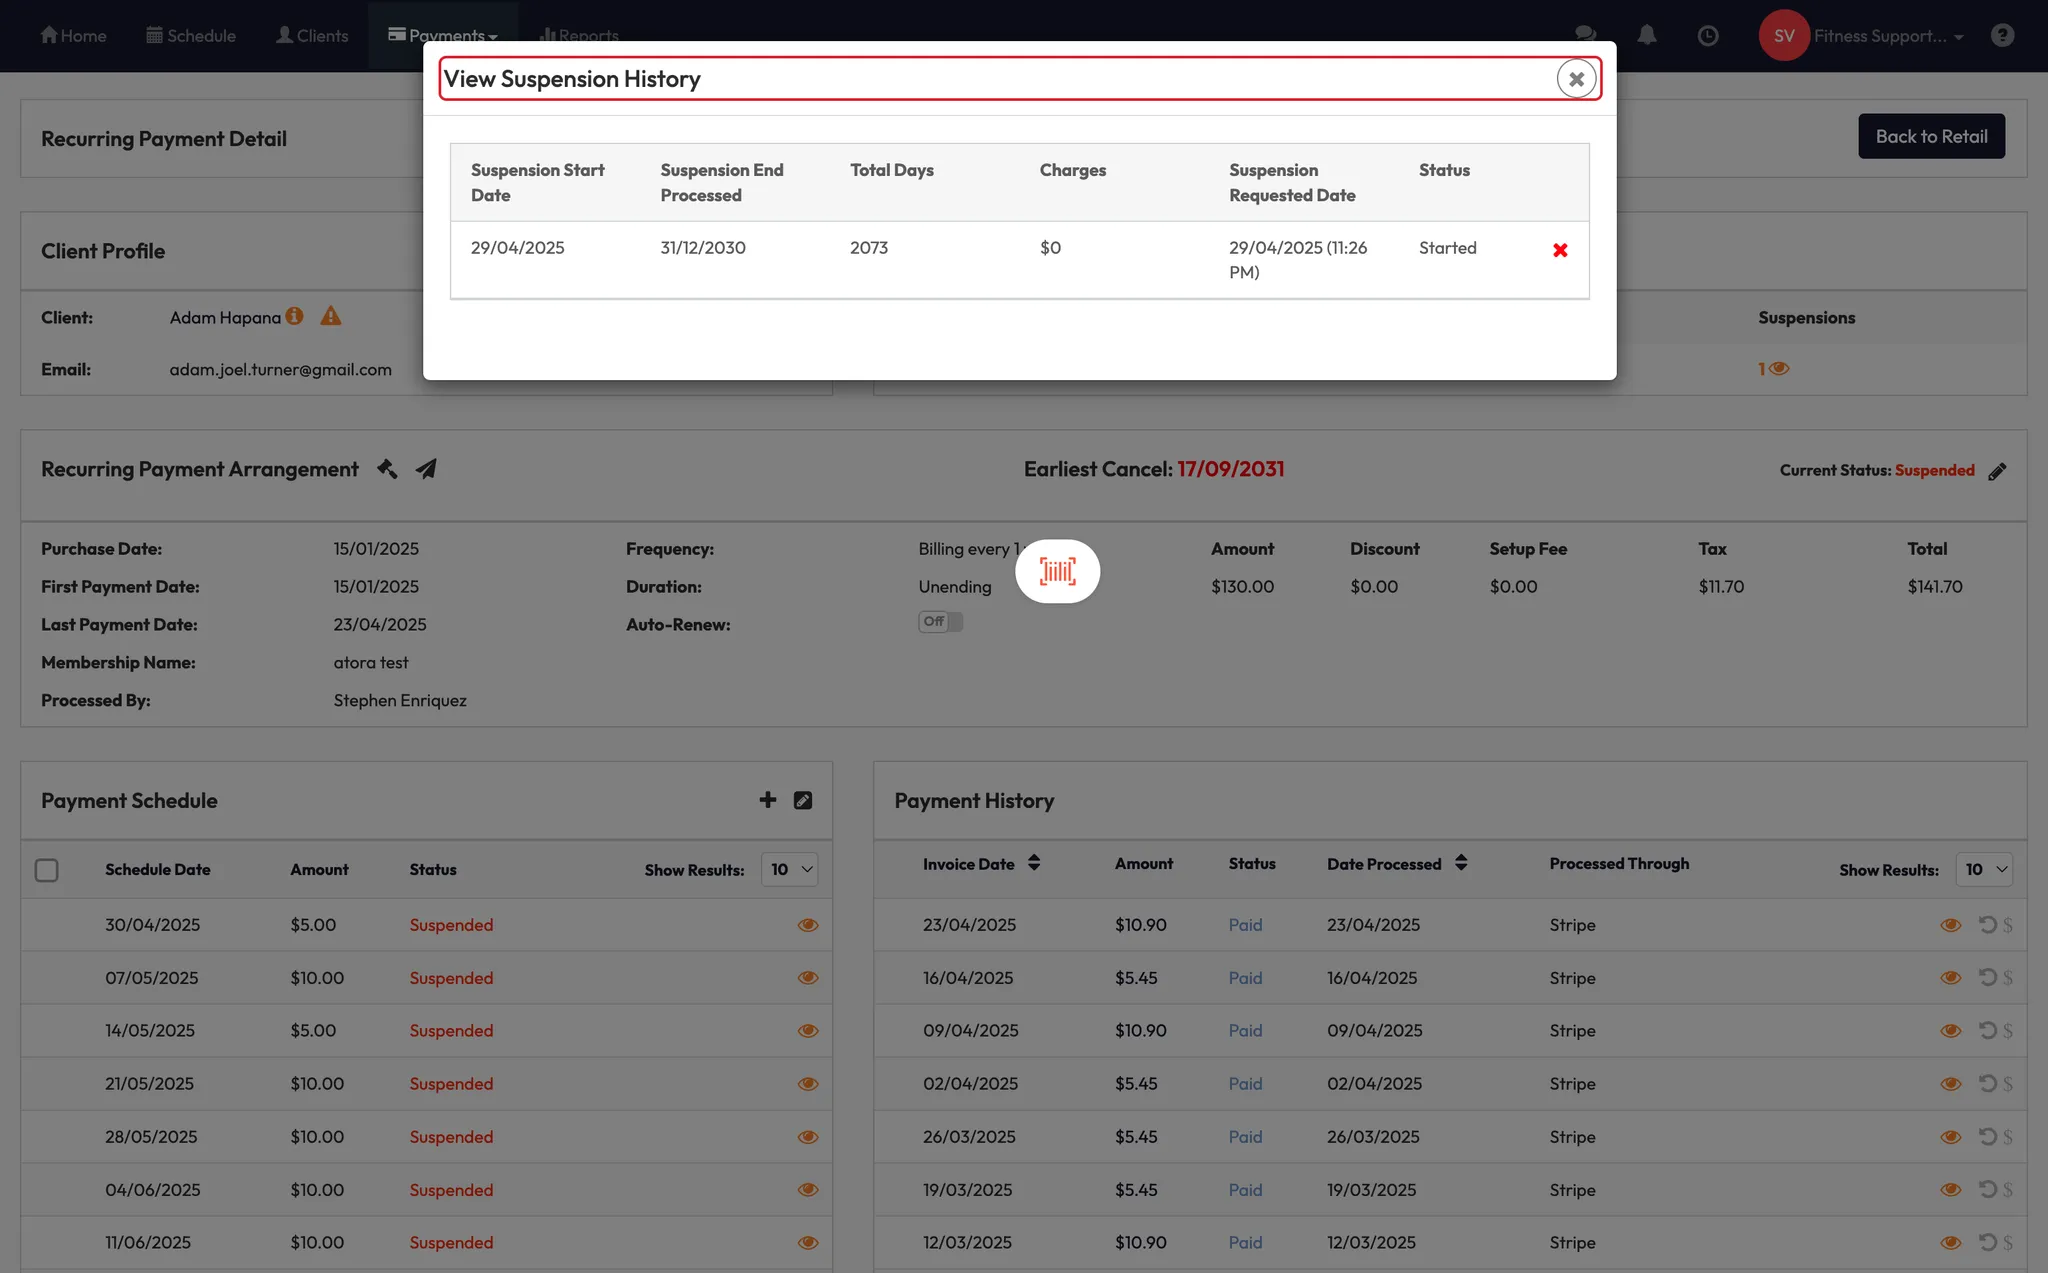The image size is (2048, 1273).
Task: Delete the suspension row with red X
Action: pyautogui.click(x=1559, y=250)
